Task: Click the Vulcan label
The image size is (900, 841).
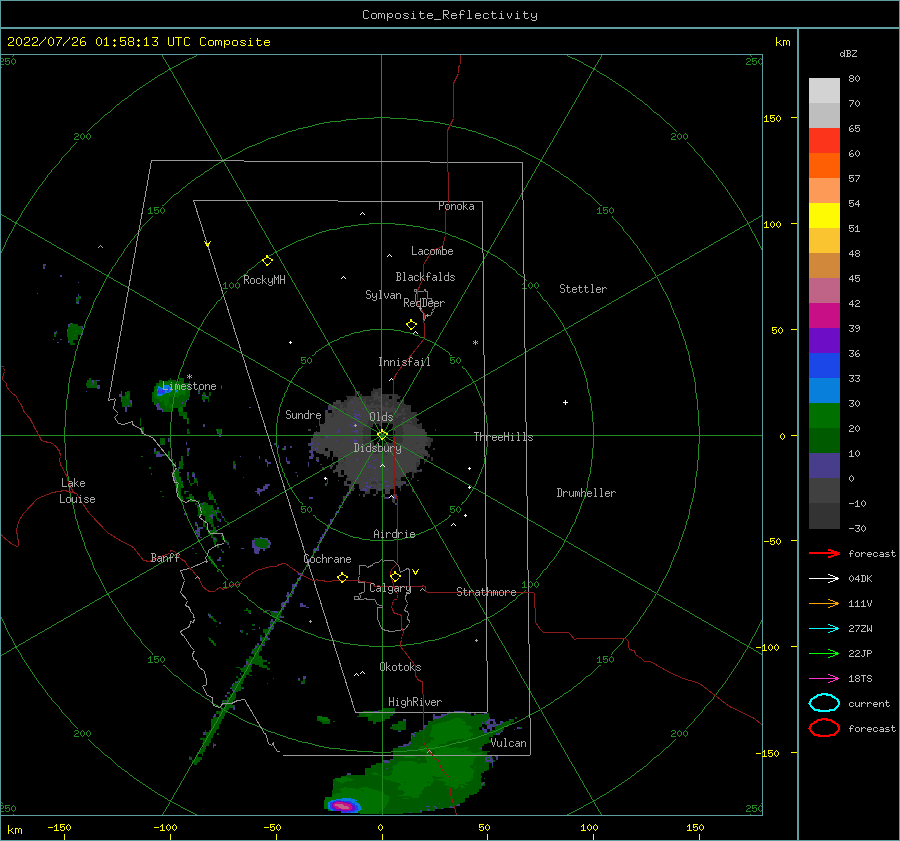Action: point(509,743)
